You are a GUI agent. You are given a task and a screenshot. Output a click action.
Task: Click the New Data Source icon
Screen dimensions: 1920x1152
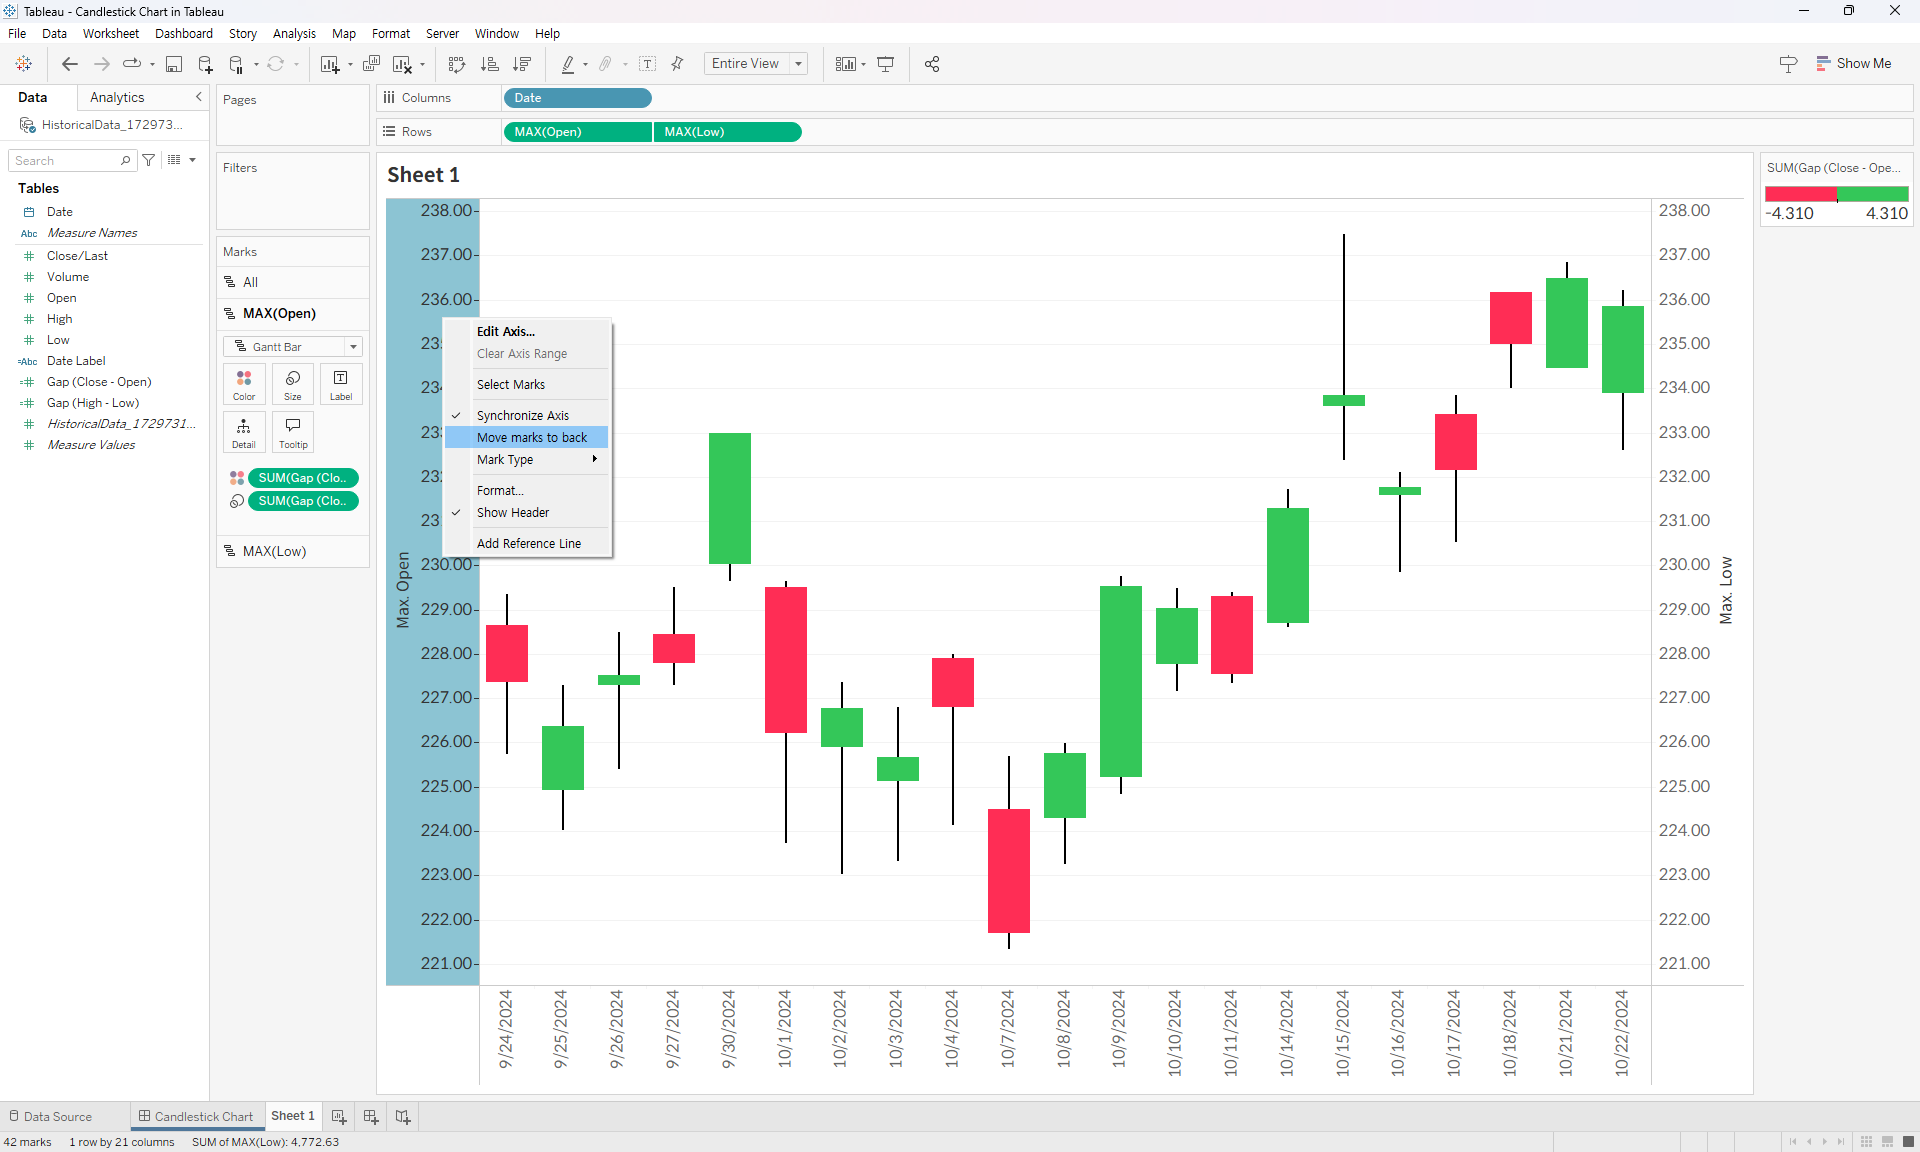coord(205,64)
